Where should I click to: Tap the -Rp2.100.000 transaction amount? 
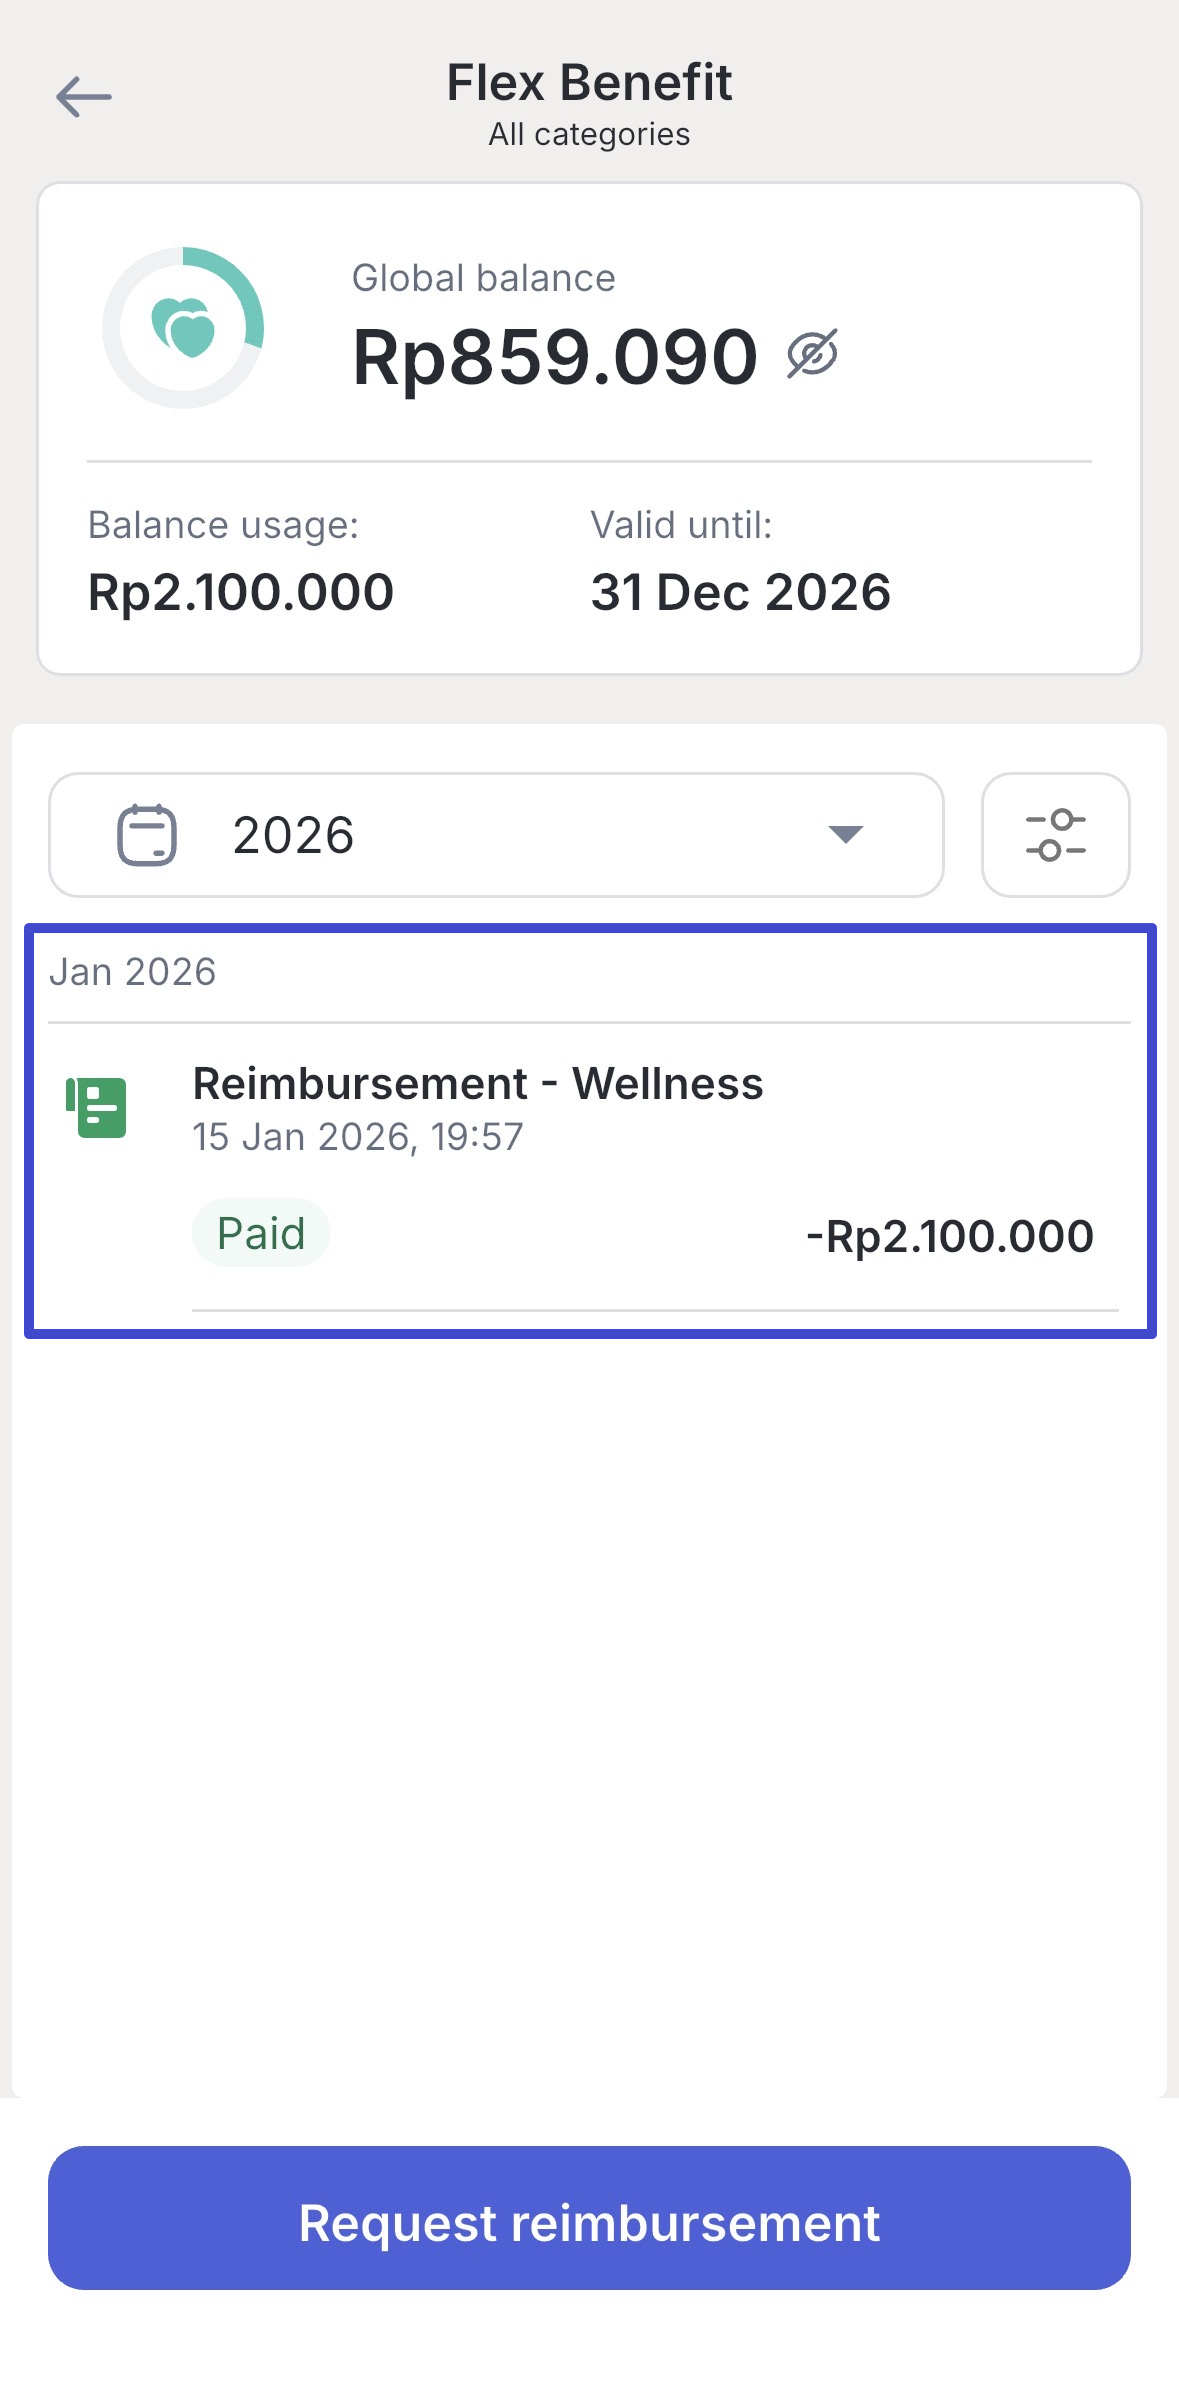point(950,1237)
